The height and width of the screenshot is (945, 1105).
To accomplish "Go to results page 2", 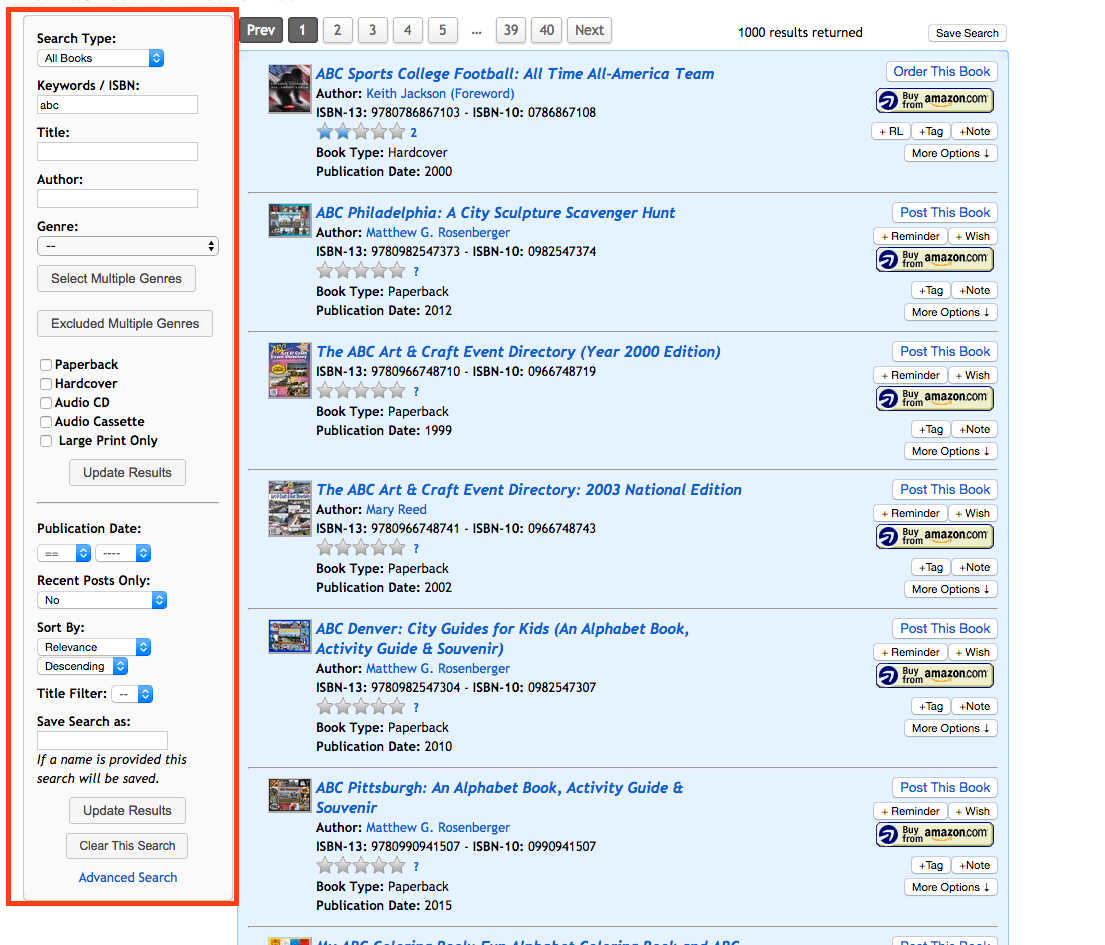I will (x=337, y=30).
